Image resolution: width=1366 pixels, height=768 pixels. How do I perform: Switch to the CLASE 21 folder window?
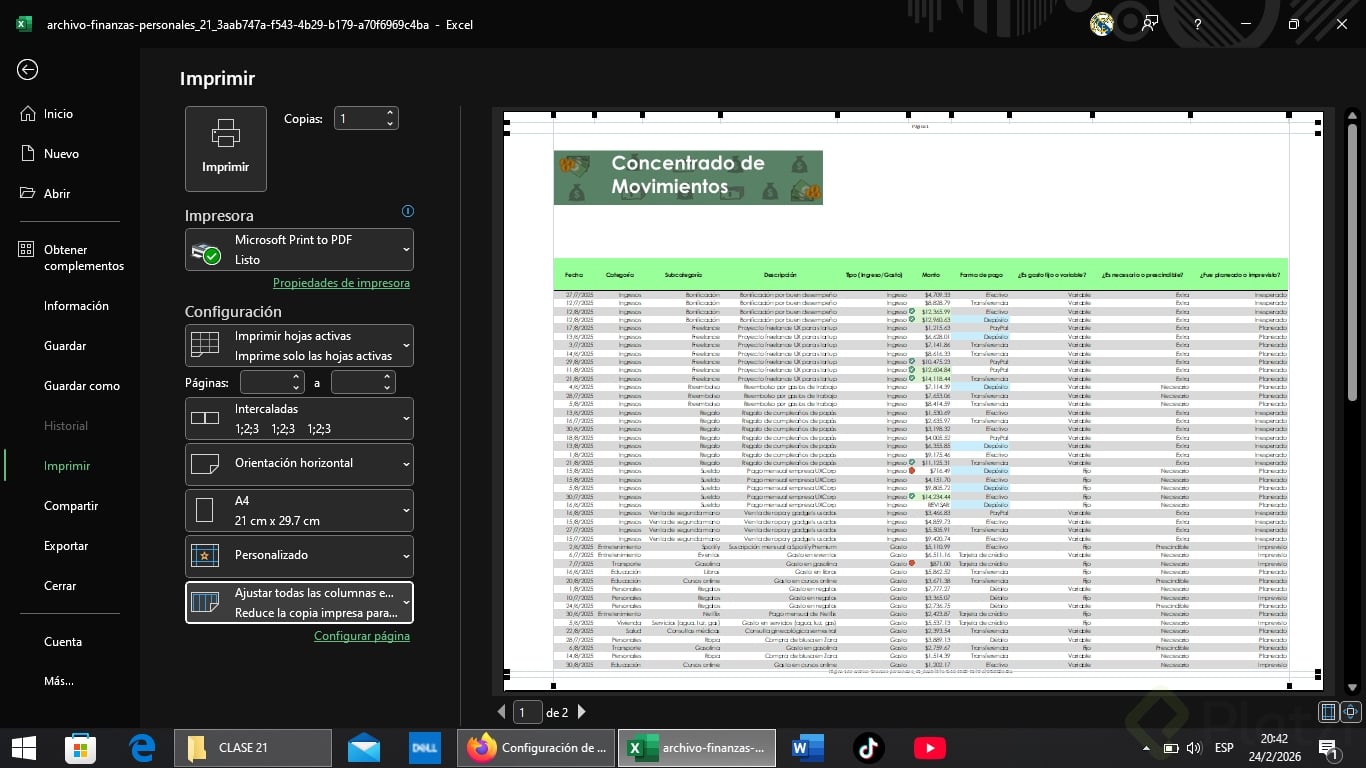[x=253, y=748]
